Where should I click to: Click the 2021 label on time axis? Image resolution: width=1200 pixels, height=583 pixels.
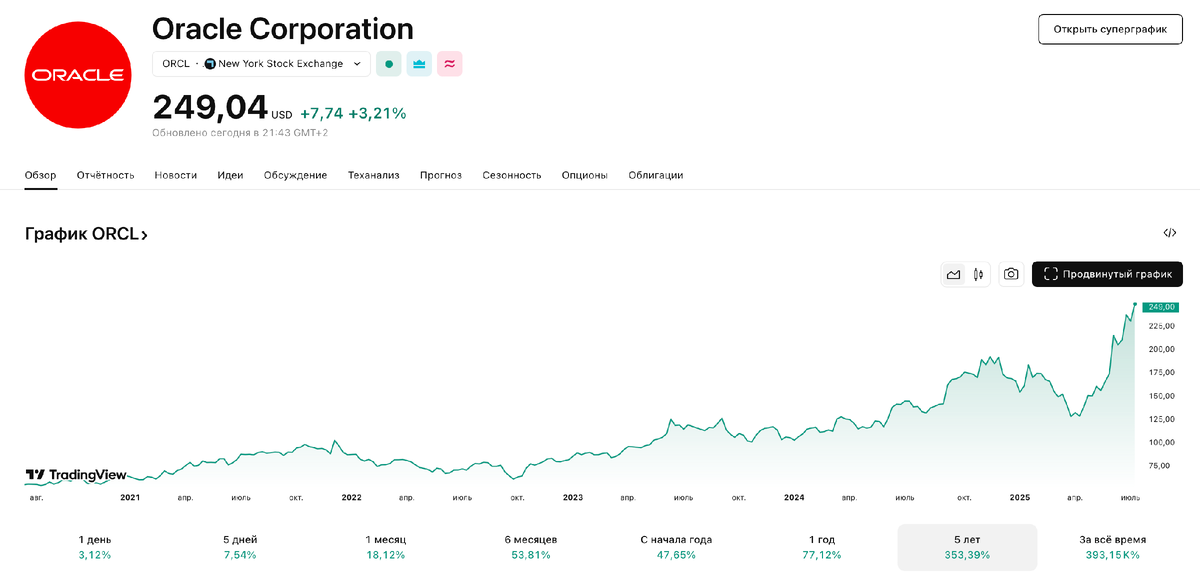(x=130, y=497)
